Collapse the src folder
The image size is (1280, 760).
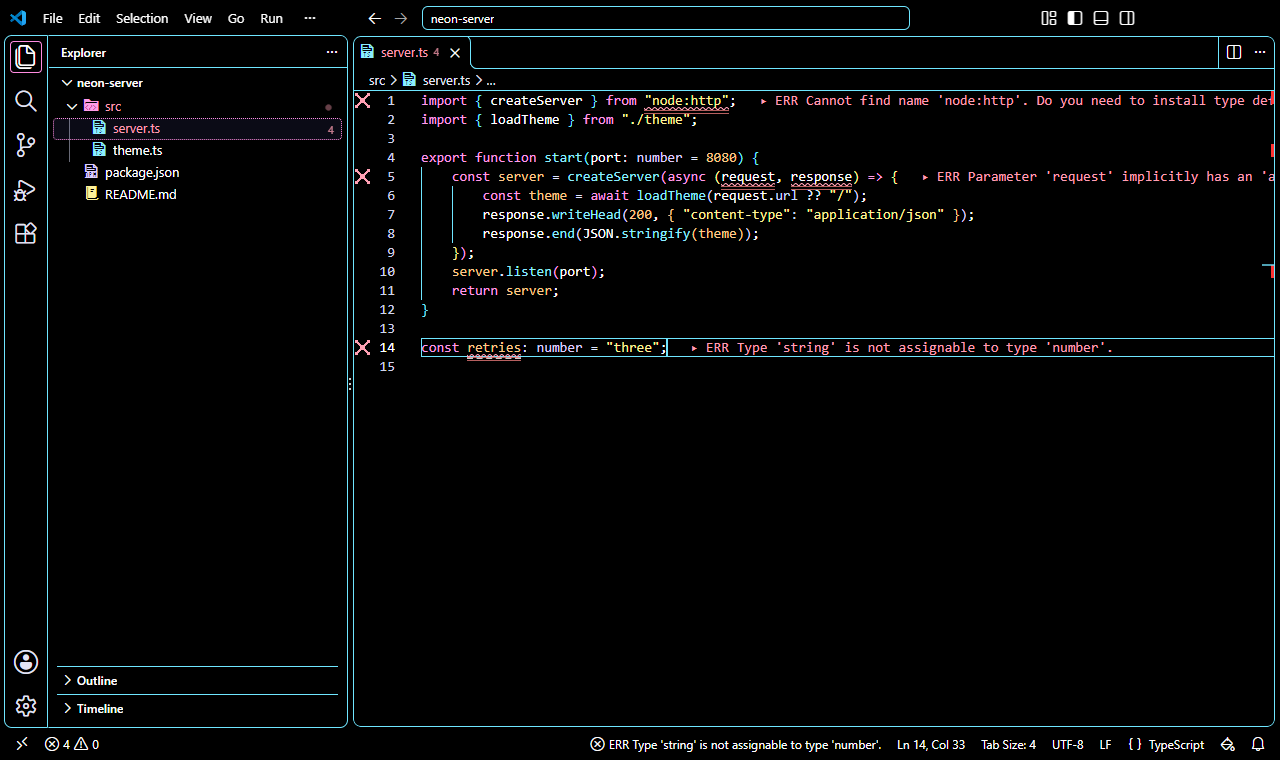[x=198, y=106]
